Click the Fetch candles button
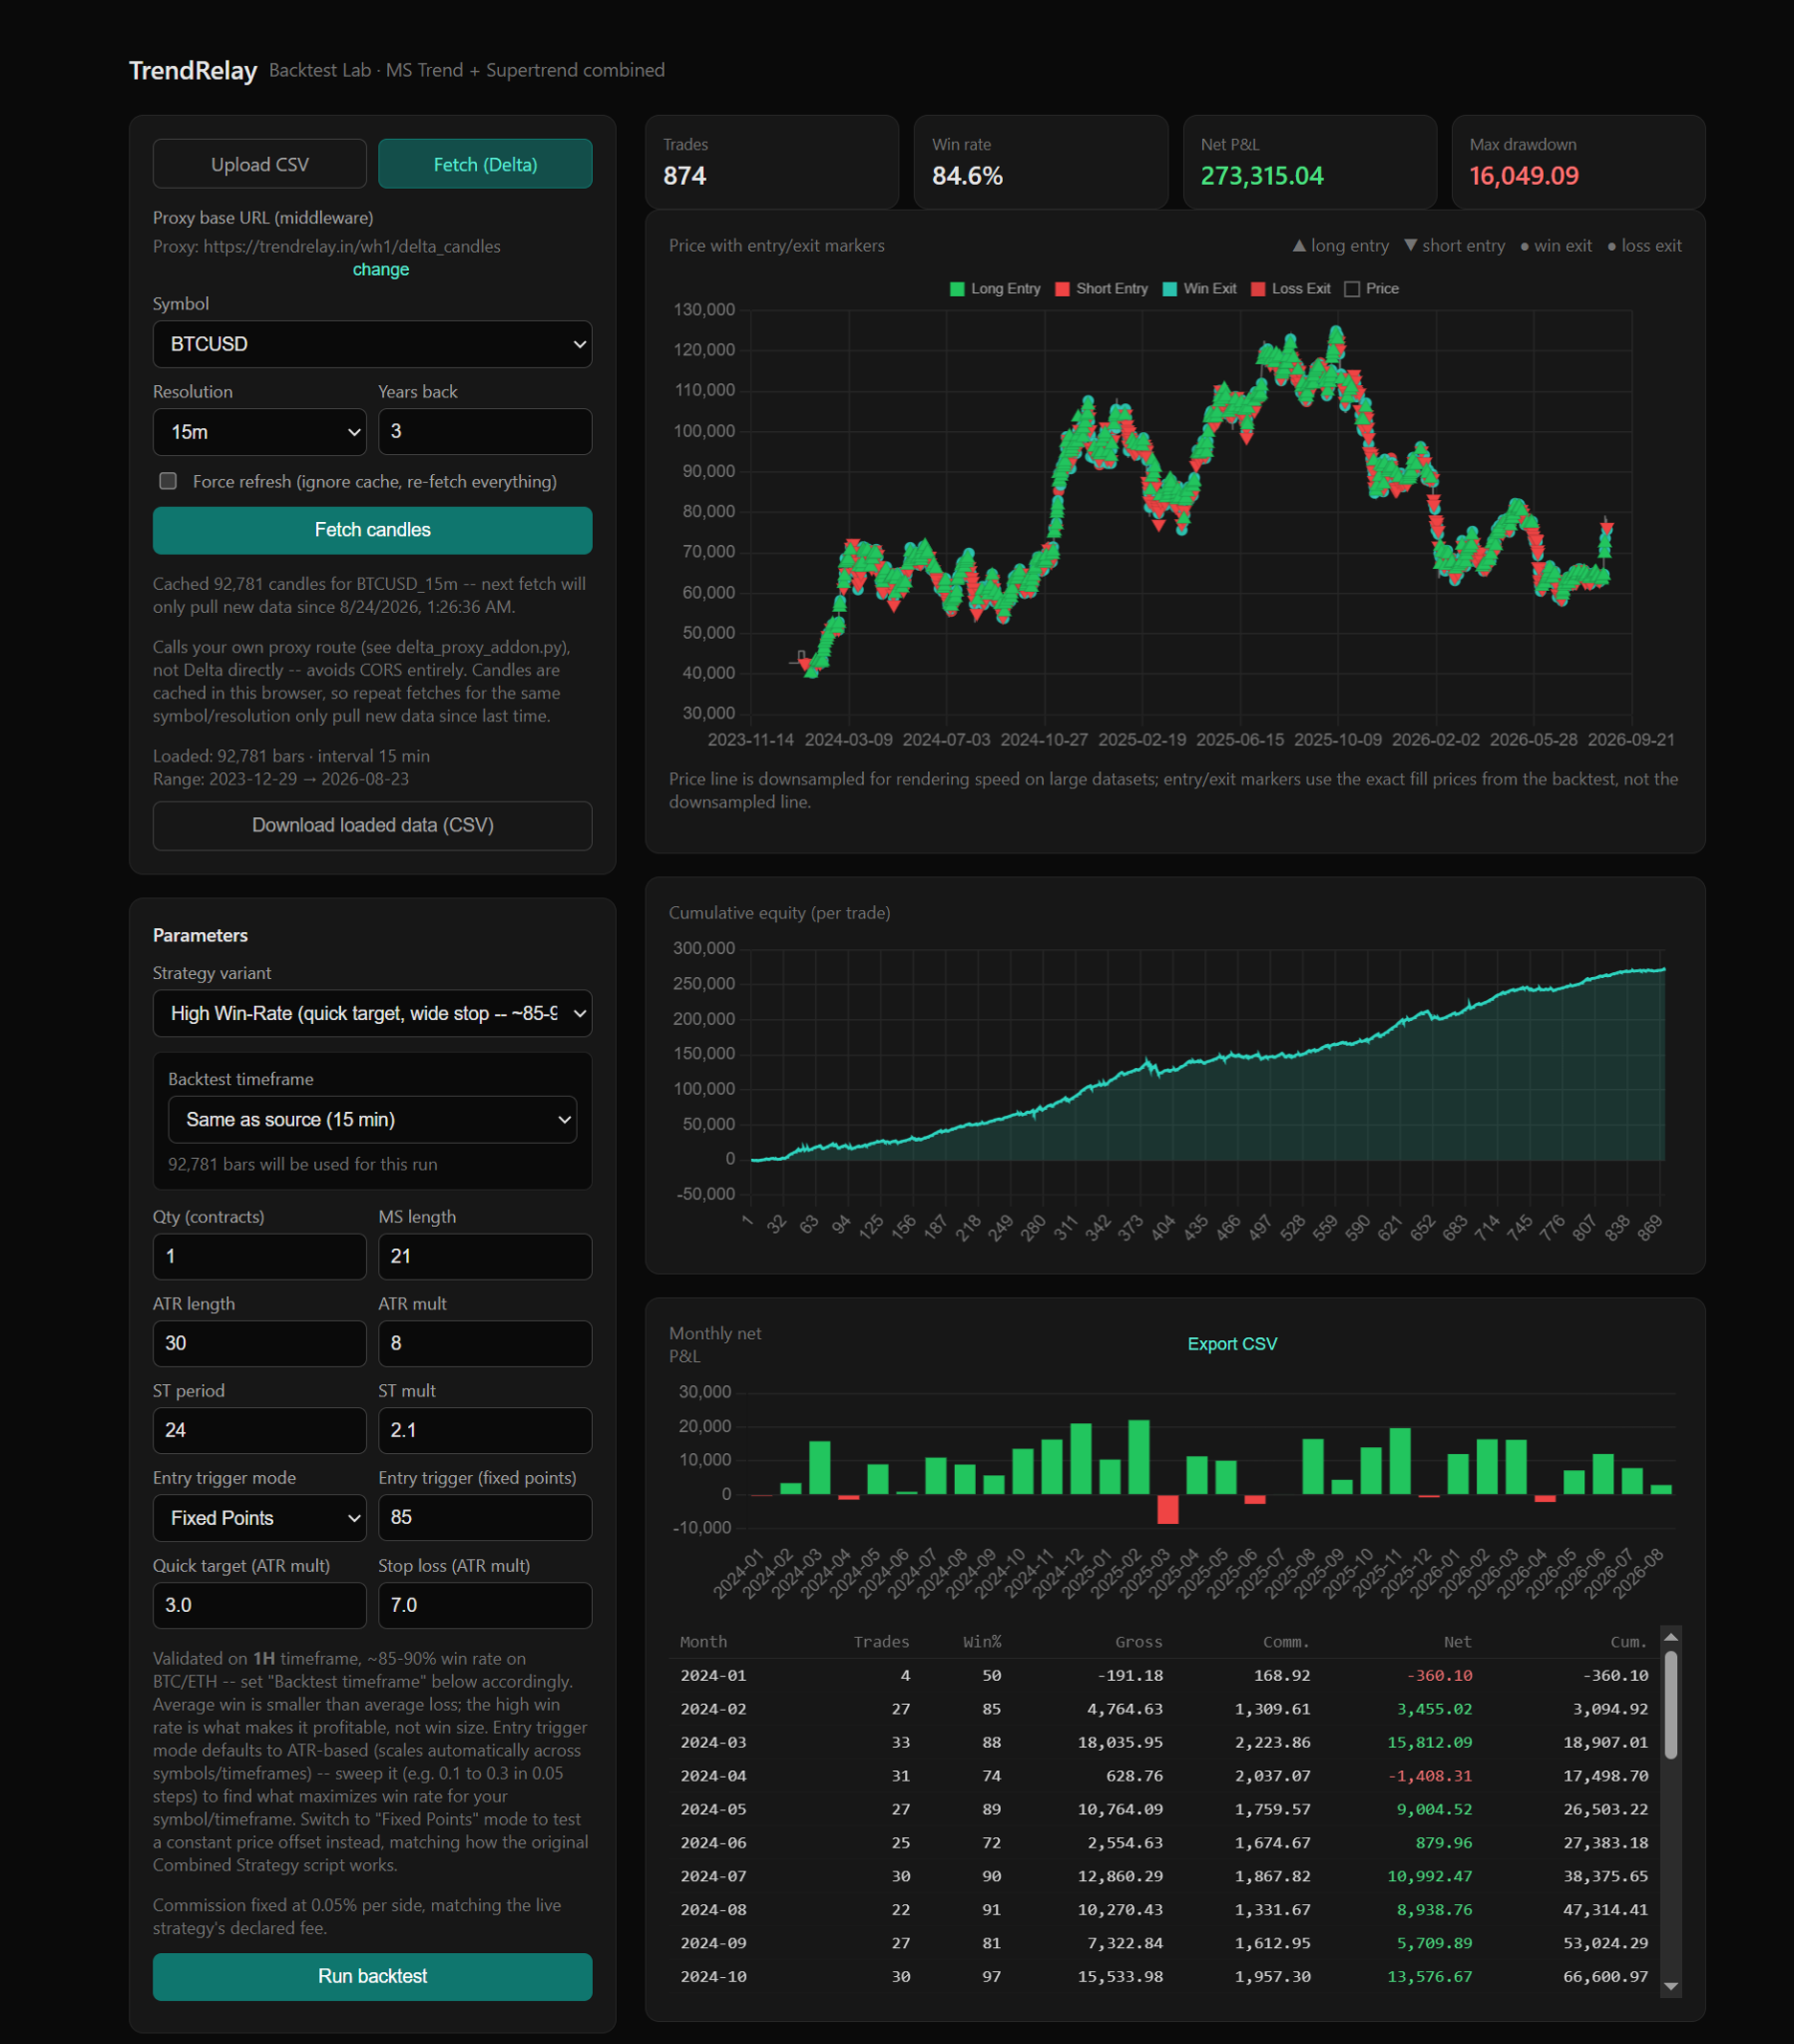 (x=372, y=530)
